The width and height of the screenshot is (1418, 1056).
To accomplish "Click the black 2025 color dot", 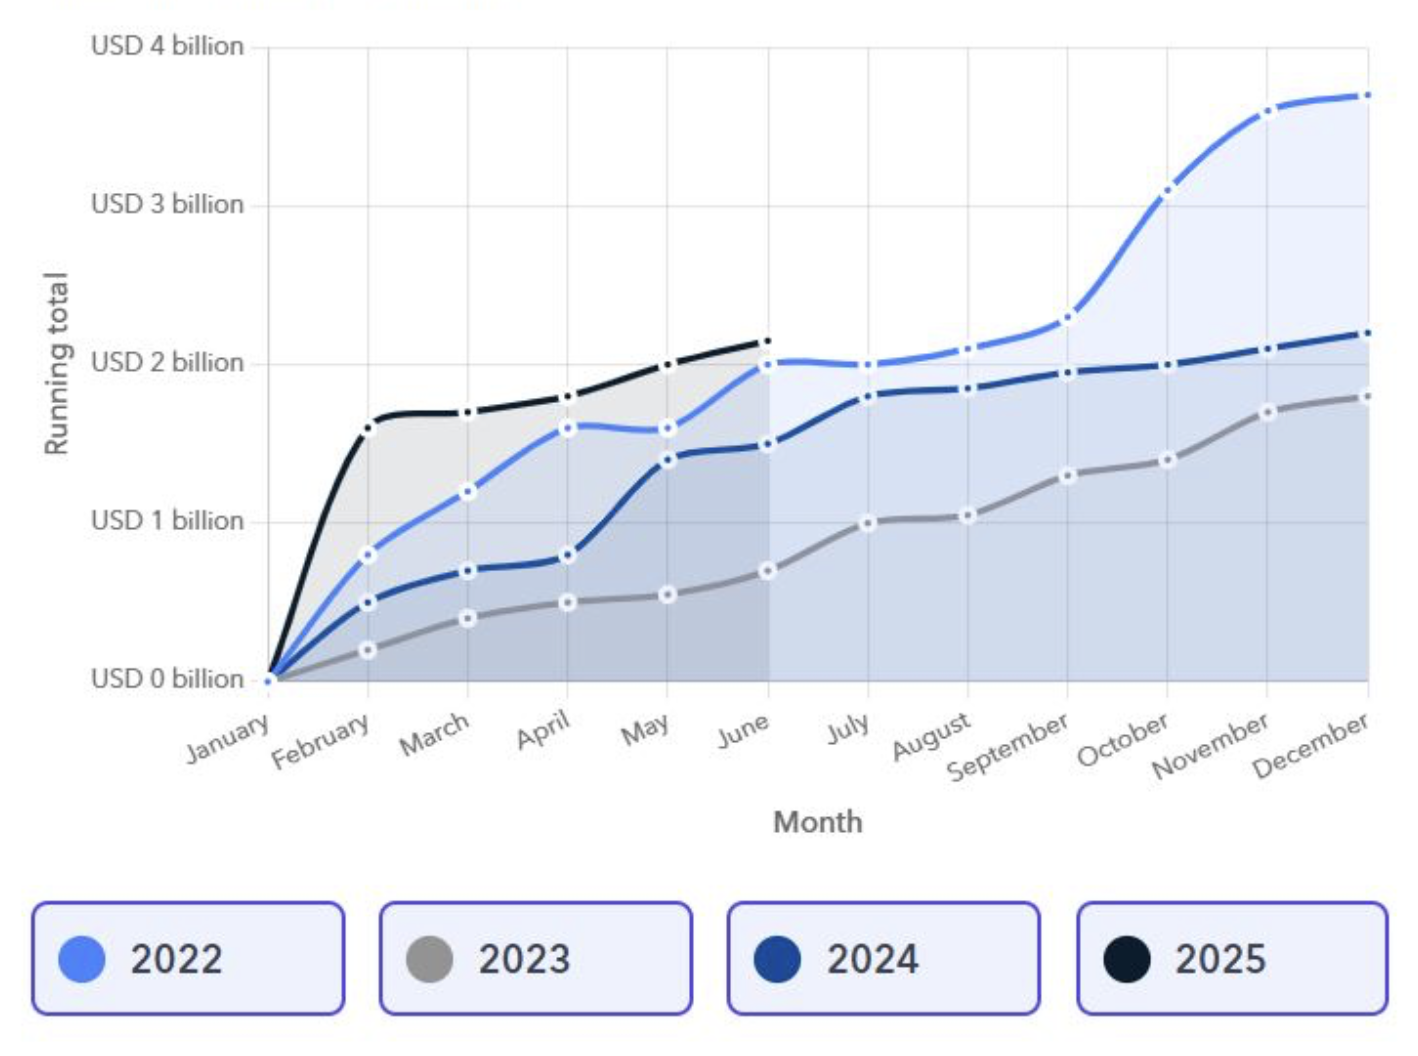I will 1127,959.
